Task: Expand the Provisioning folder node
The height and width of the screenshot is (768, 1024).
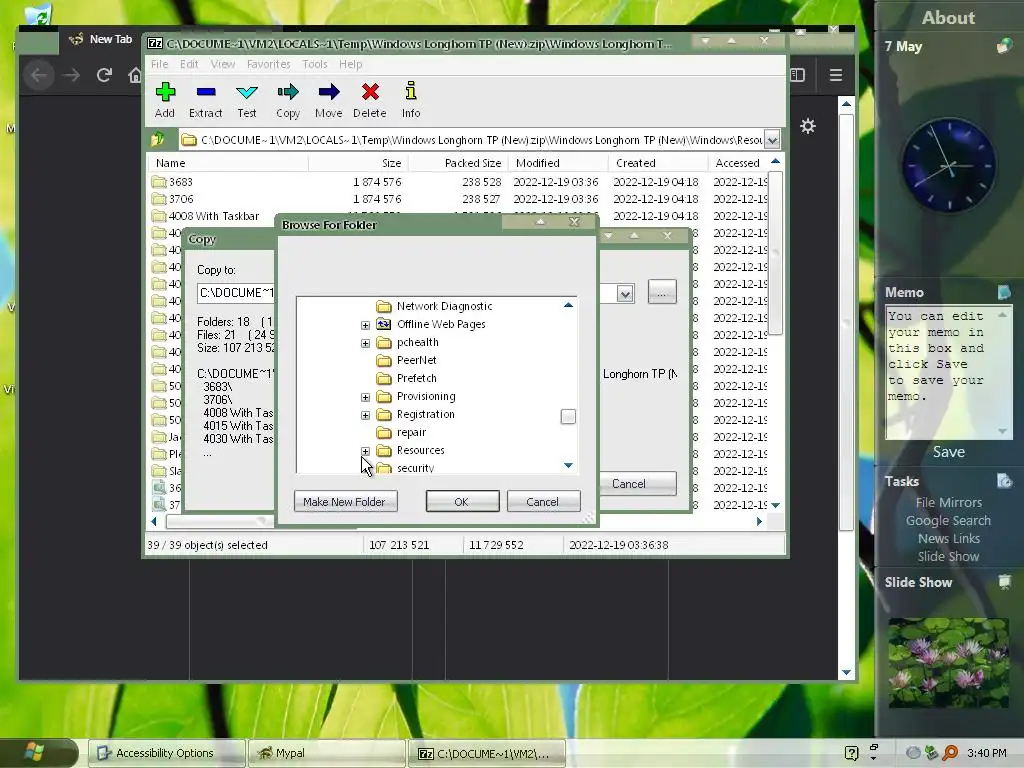Action: pos(365,397)
